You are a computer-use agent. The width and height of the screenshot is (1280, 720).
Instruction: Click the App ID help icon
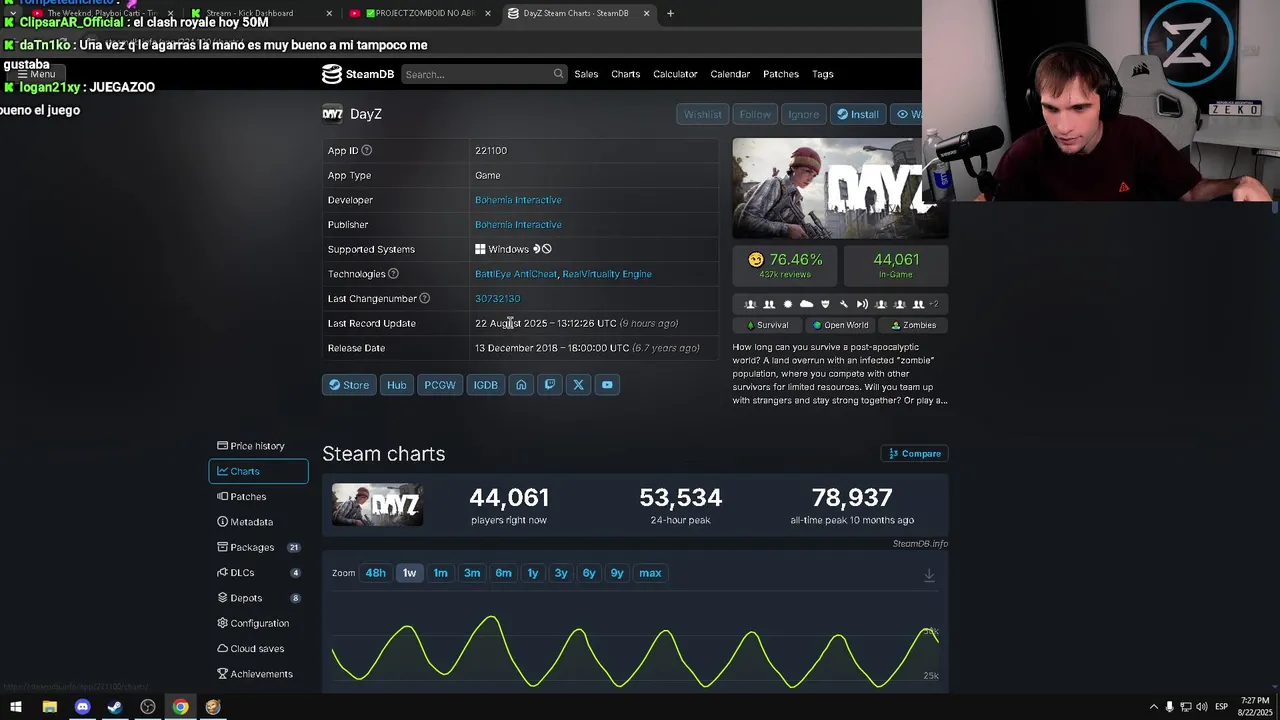click(x=366, y=150)
